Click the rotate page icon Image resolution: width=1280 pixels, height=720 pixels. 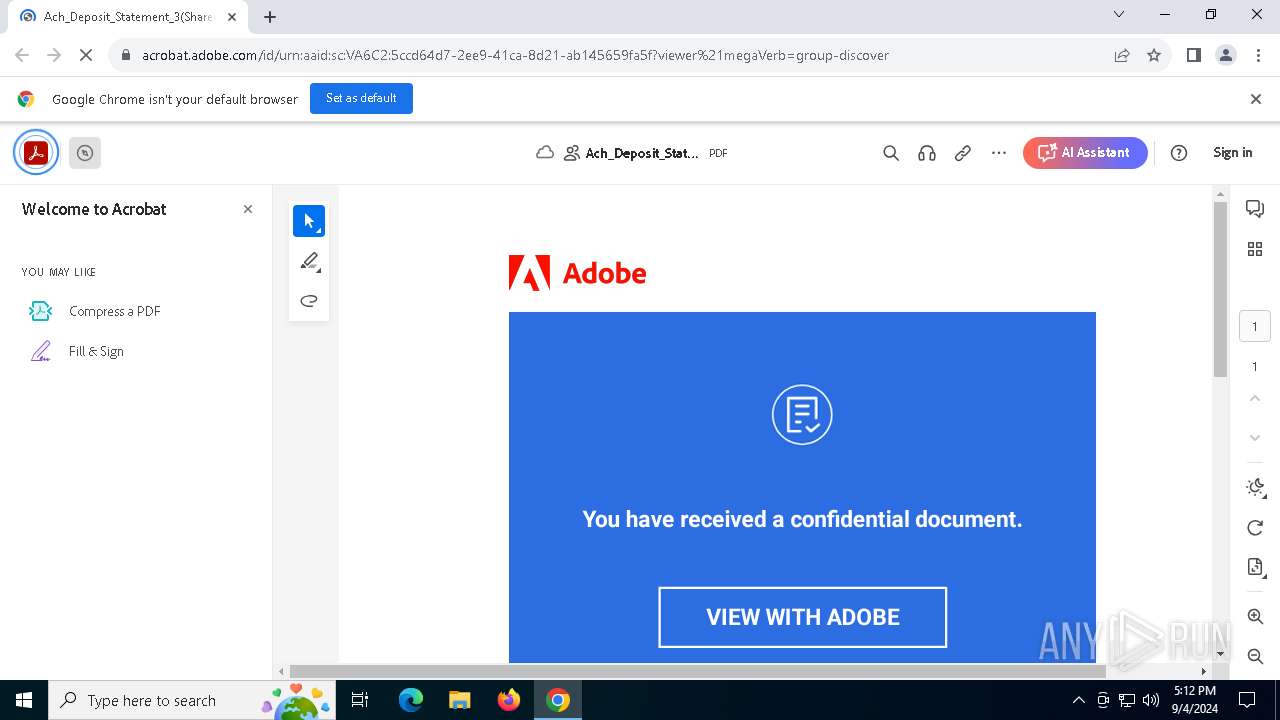click(1255, 528)
